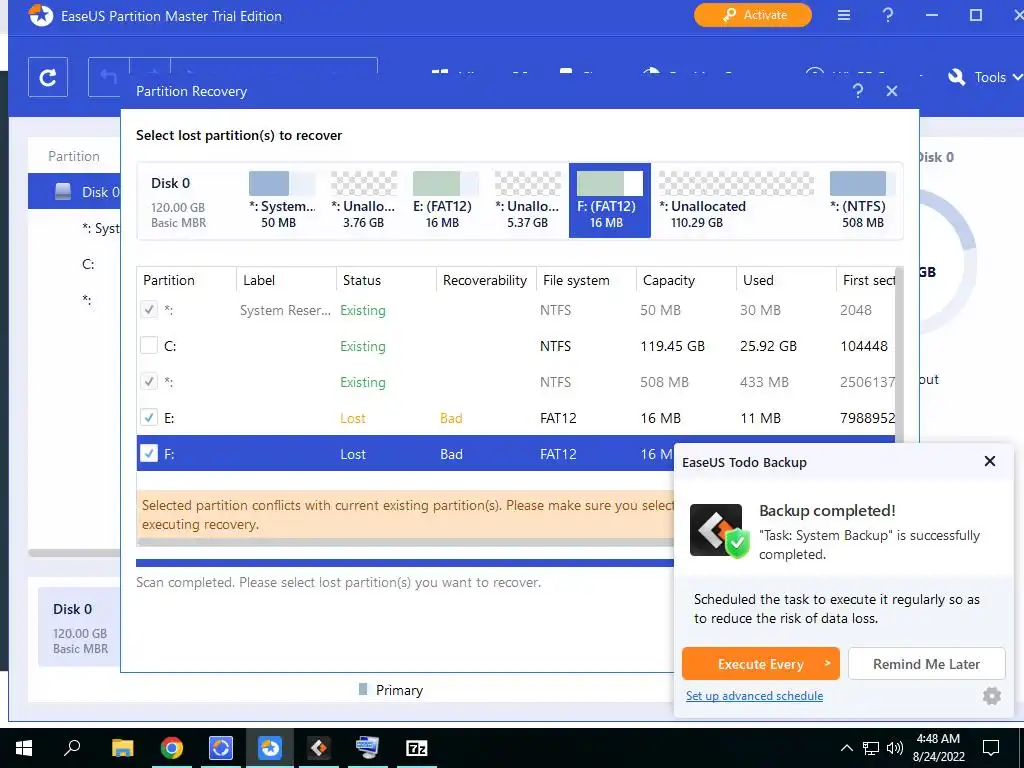Click the network icon in the system tray
The height and width of the screenshot is (768, 1024).
(x=871, y=748)
